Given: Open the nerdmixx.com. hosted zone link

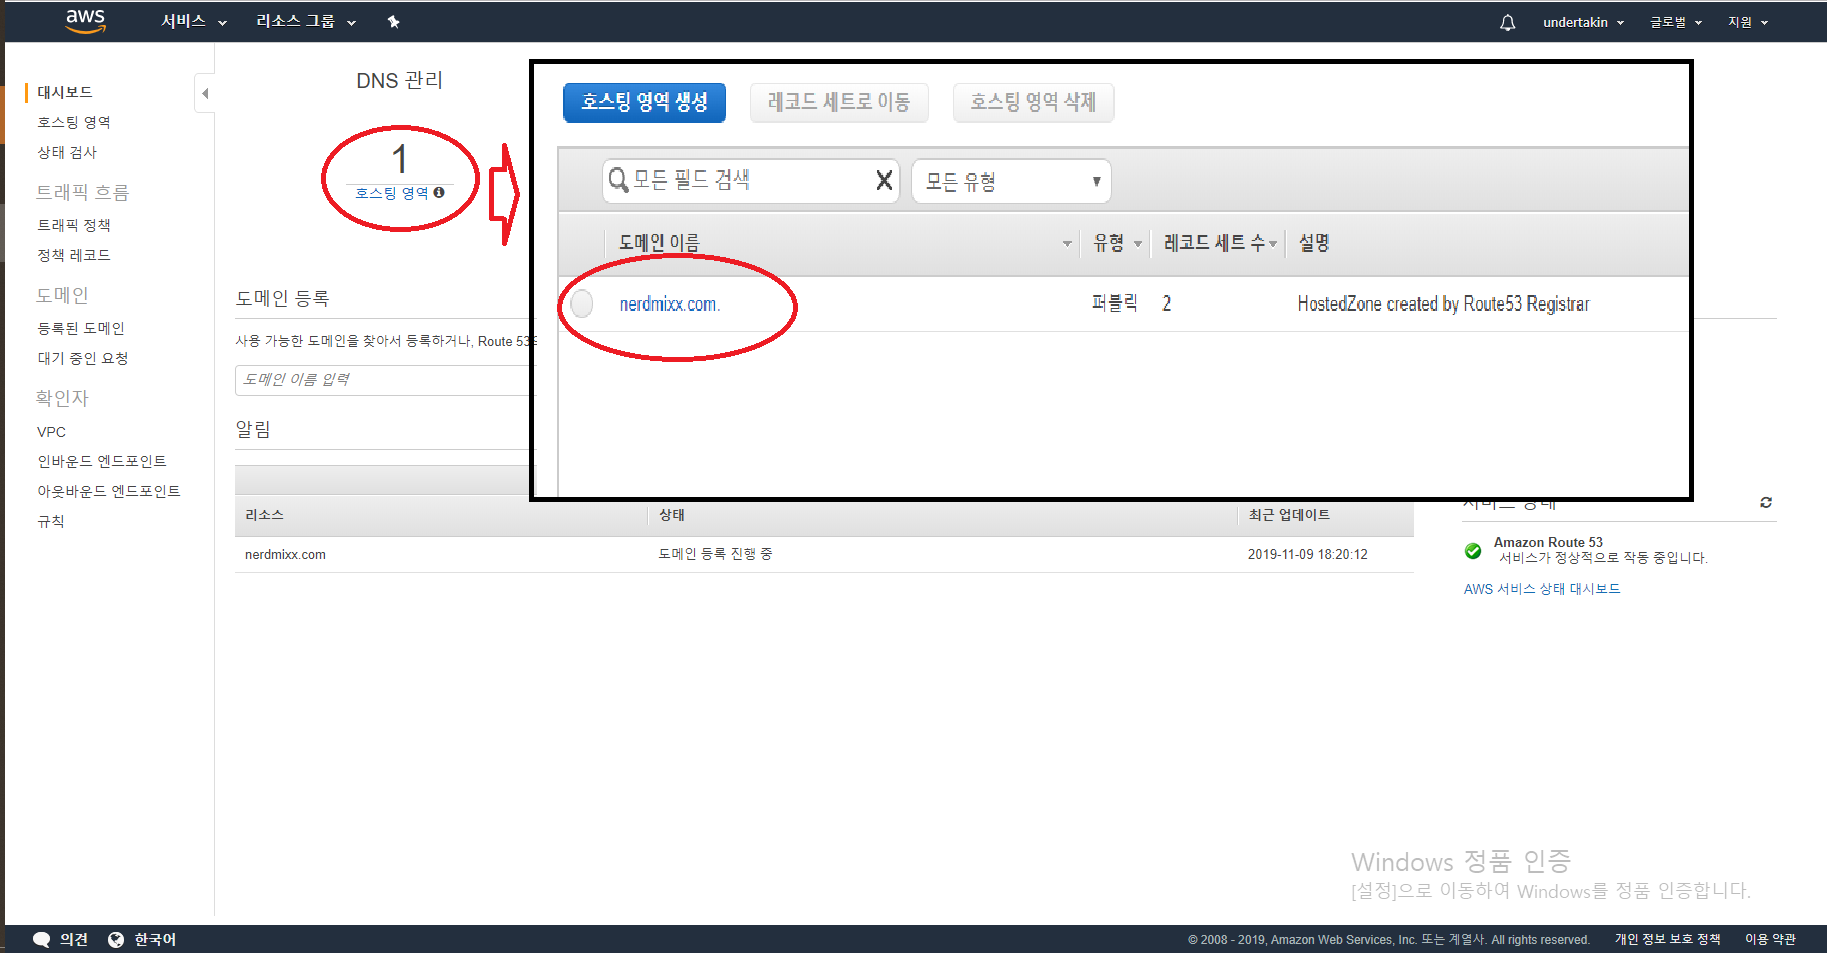Looking at the screenshot, I should point(670,304).
